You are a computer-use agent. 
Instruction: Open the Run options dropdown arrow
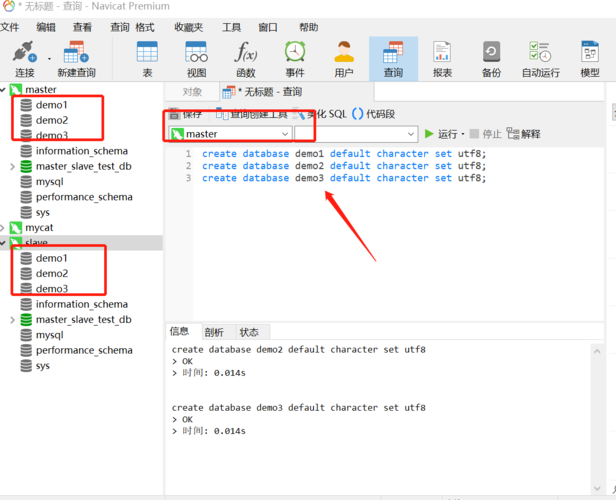[463, 134]
